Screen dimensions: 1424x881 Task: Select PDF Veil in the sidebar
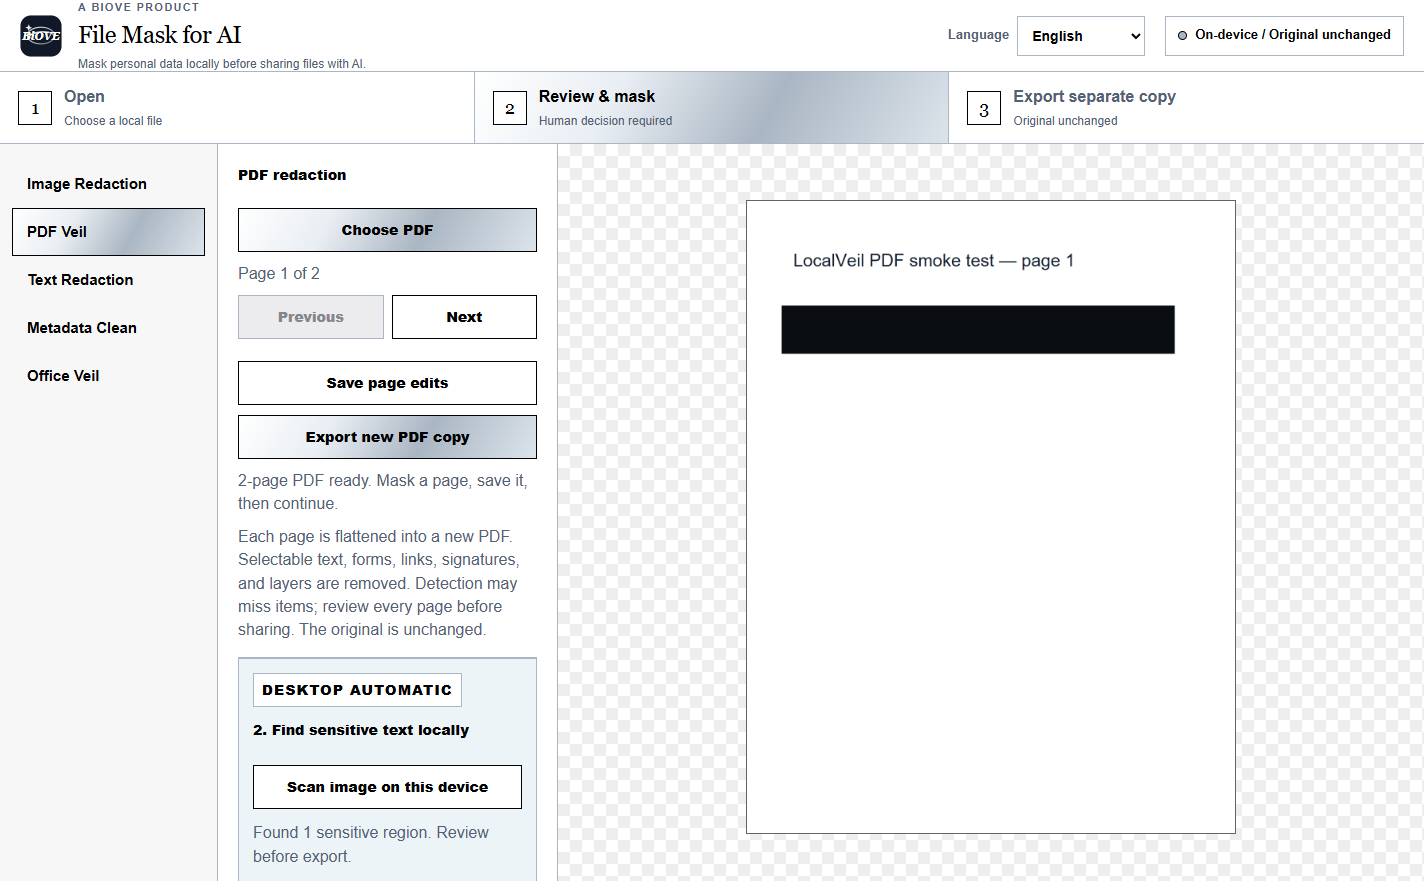108,232
